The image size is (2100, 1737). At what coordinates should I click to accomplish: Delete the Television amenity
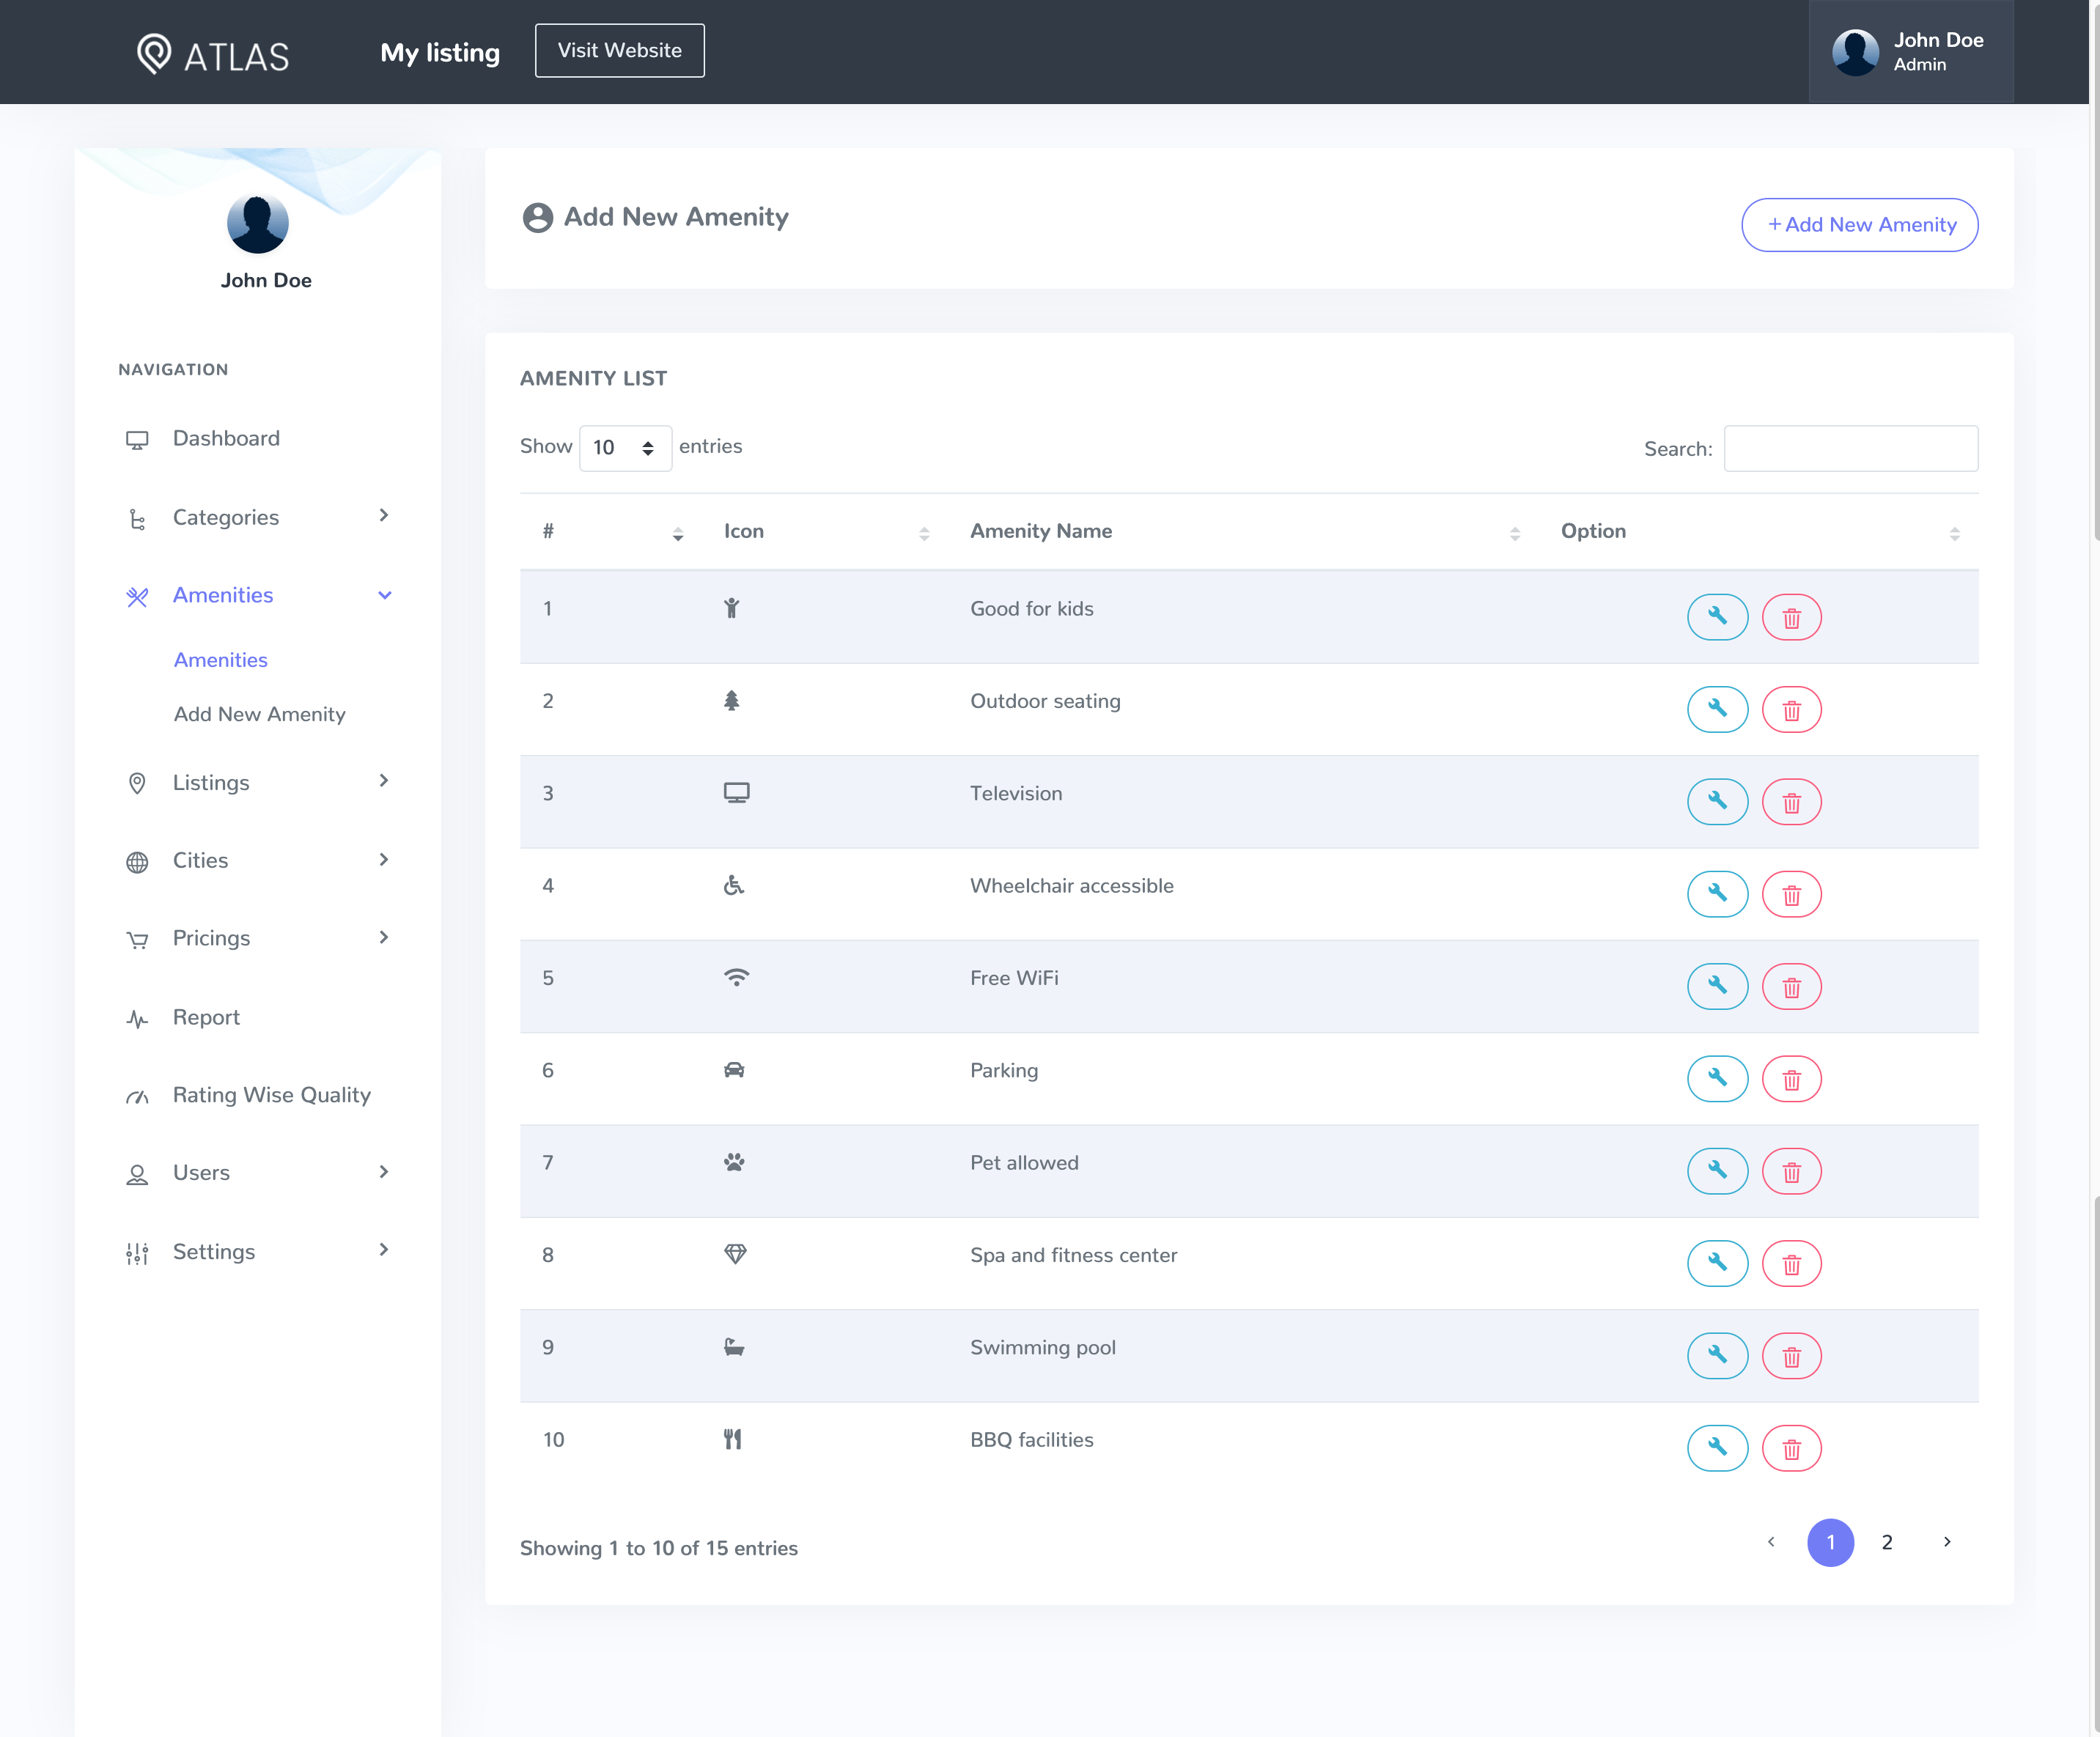tap(1791, 802)
